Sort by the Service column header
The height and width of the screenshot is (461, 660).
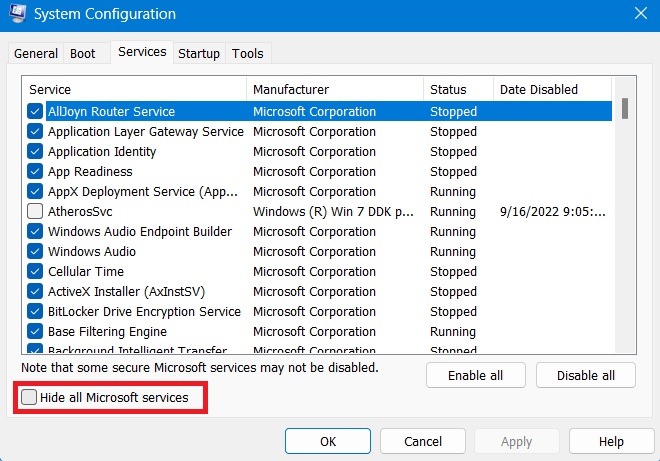click(134, 89)
